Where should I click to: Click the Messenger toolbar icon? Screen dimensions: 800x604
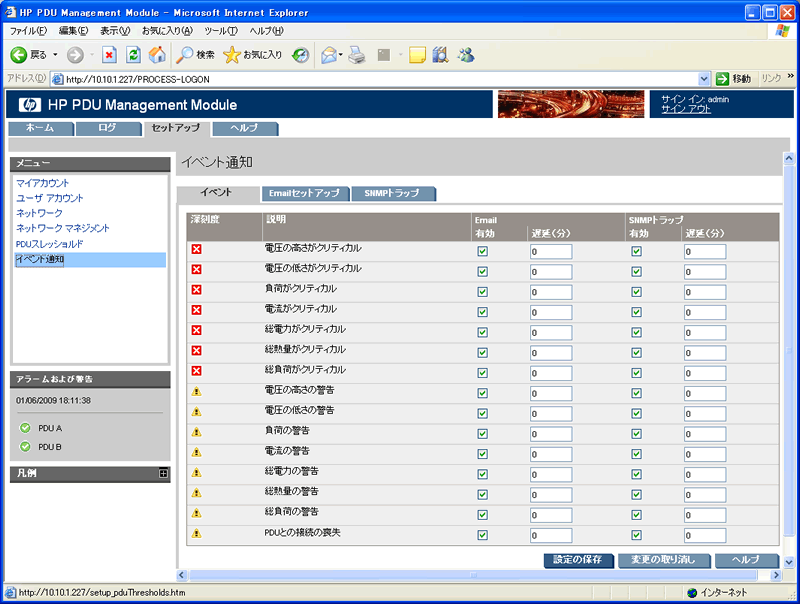click(x=466, y=54)
